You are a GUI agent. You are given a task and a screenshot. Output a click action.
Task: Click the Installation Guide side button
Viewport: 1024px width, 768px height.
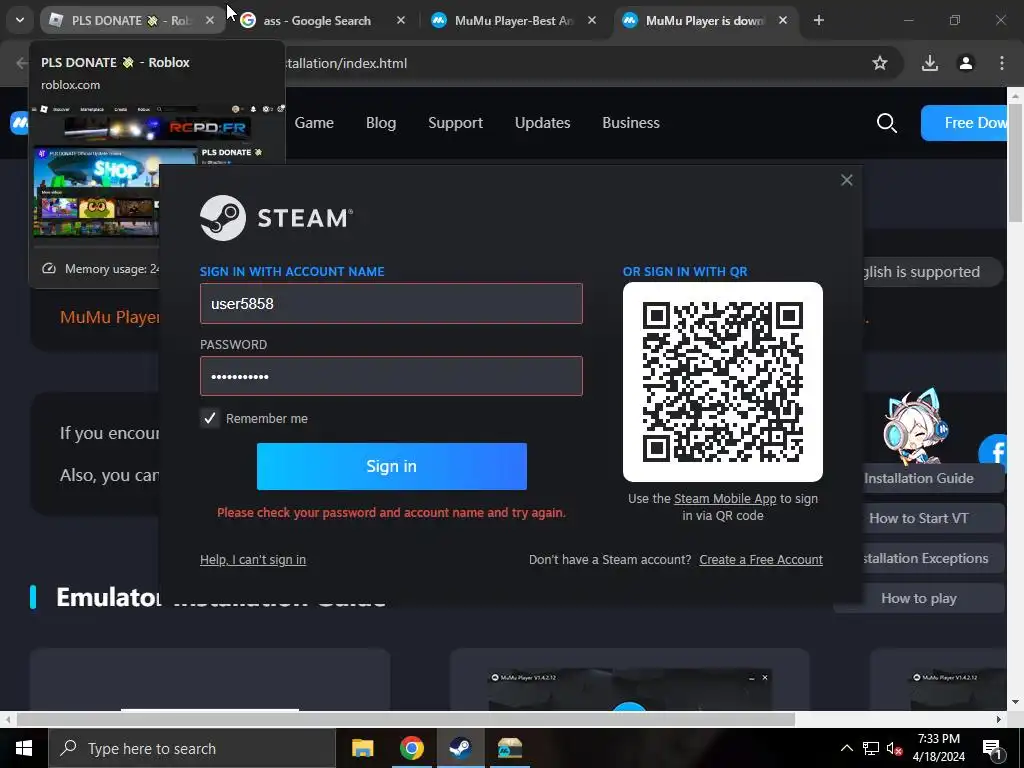[x=933, y=478]
